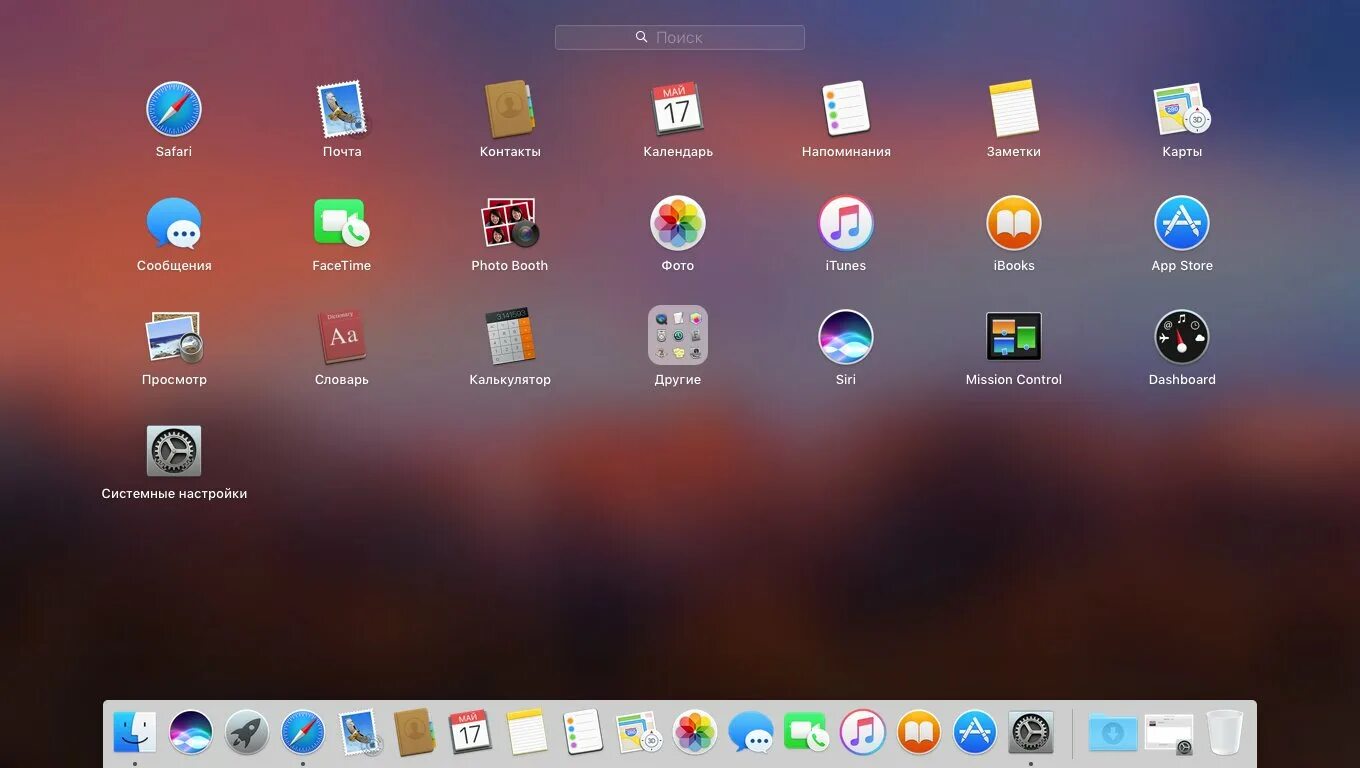The image size is (1360, 768).
Task: Expand the Другие folder in Launchpad
Action: click(678, 336)
